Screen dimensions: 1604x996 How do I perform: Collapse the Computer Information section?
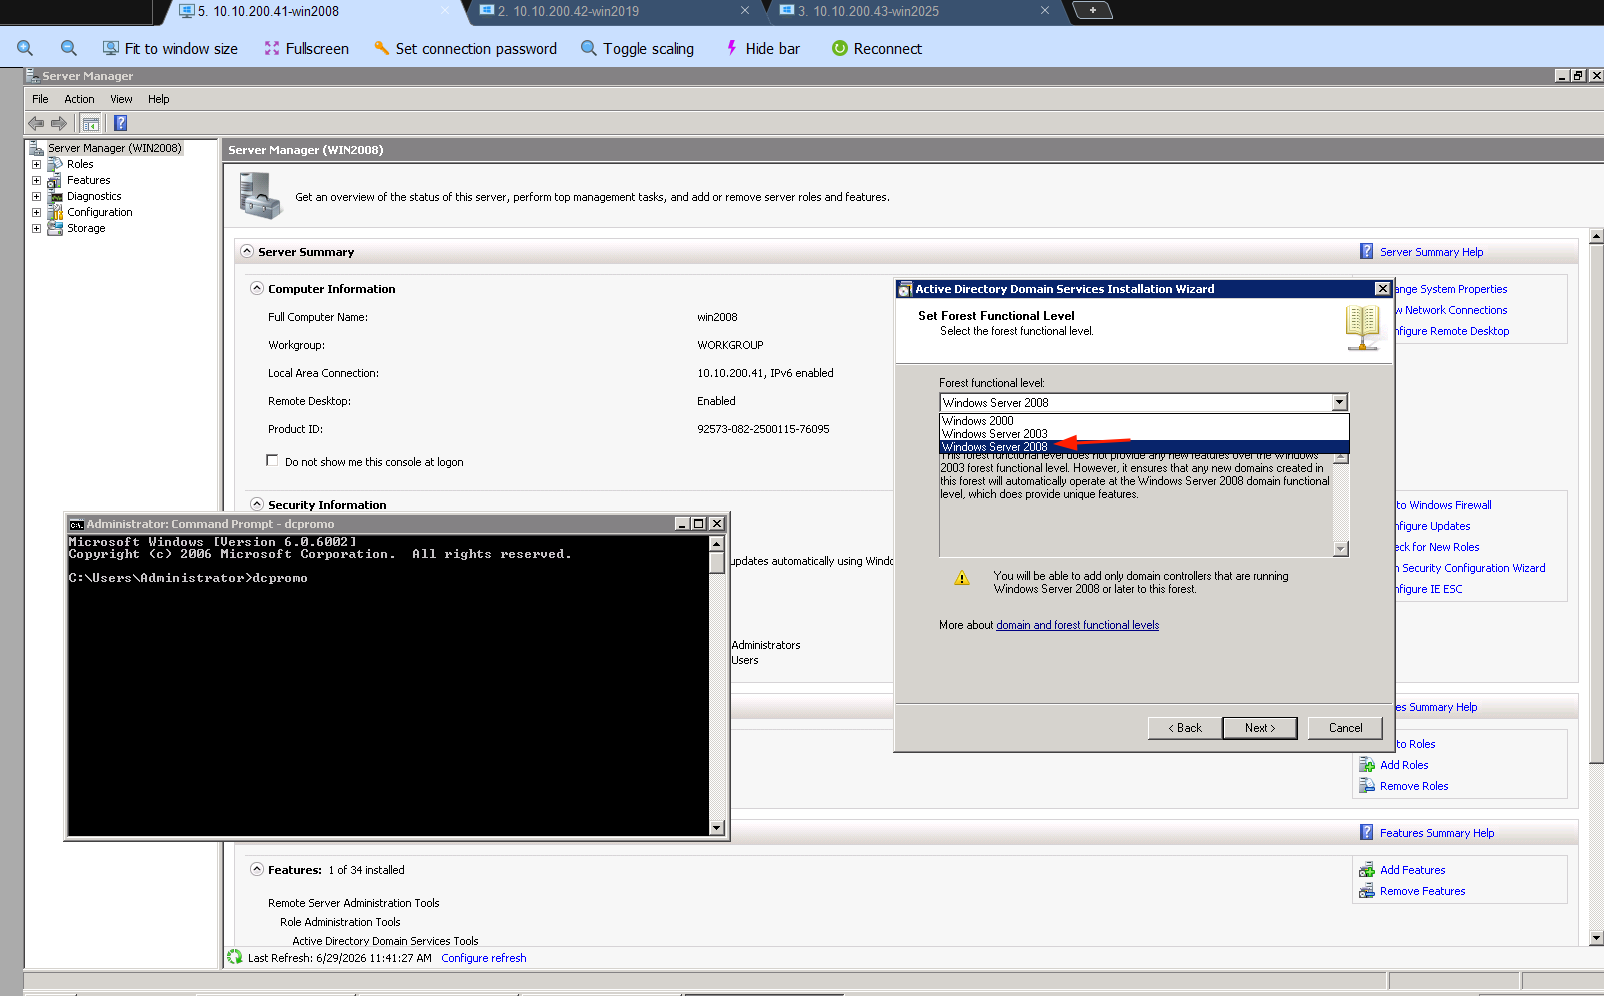click(x=257, y=288)
